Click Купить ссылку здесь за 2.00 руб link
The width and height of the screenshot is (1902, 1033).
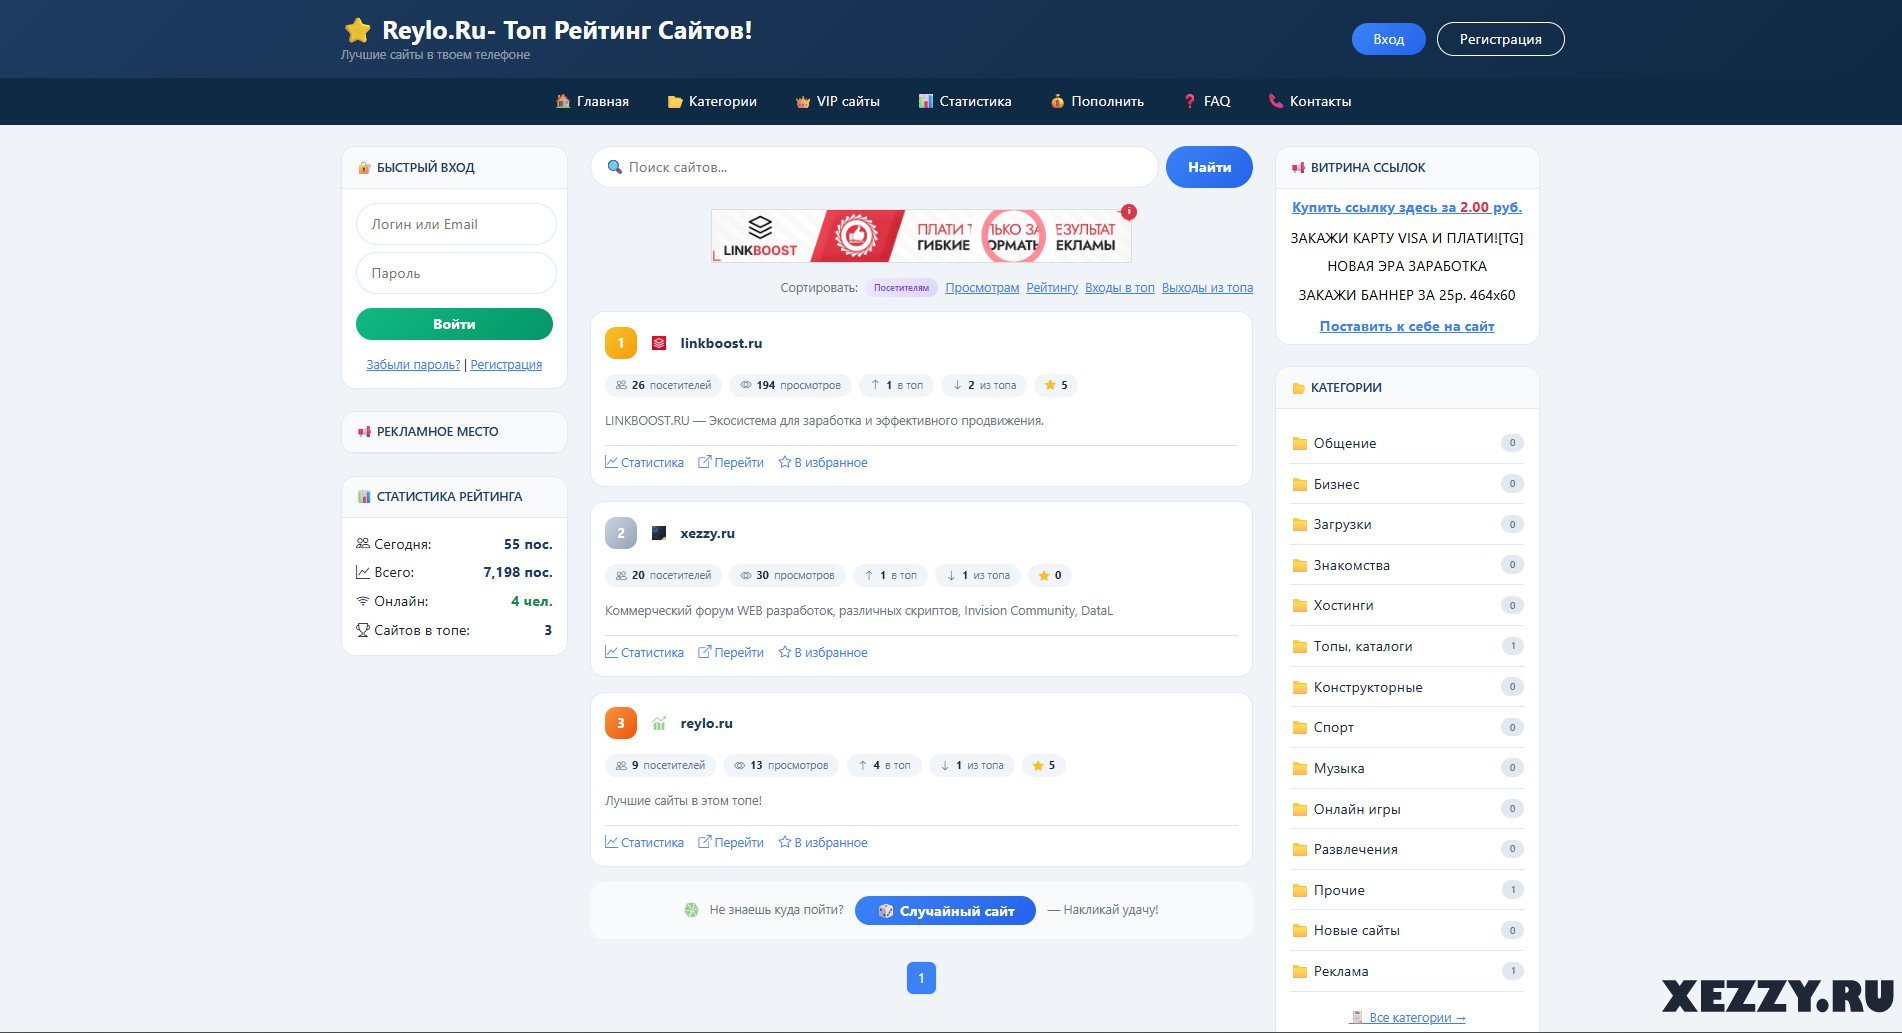coord(1406,207)
